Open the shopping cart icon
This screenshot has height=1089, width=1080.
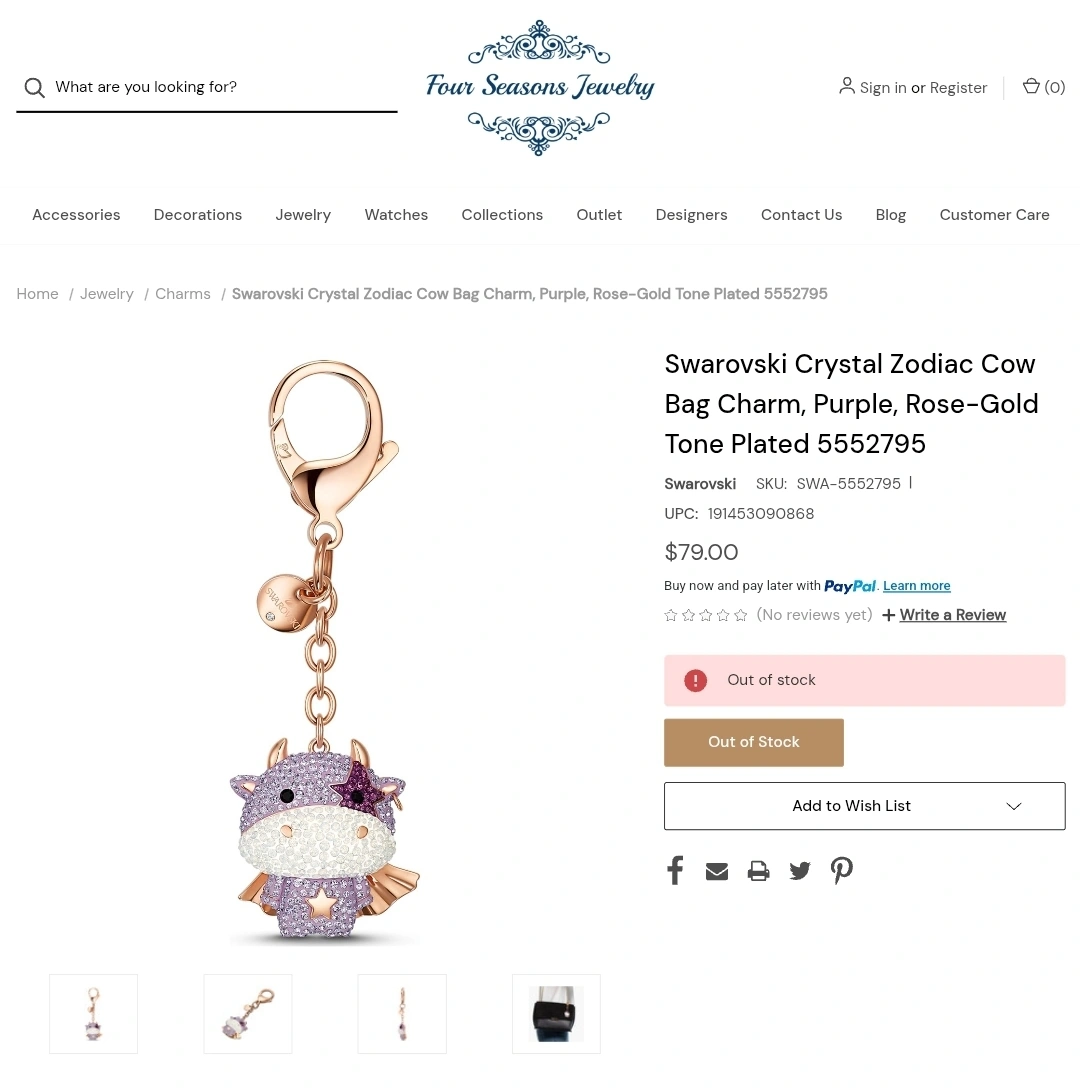coord(1031,86)
